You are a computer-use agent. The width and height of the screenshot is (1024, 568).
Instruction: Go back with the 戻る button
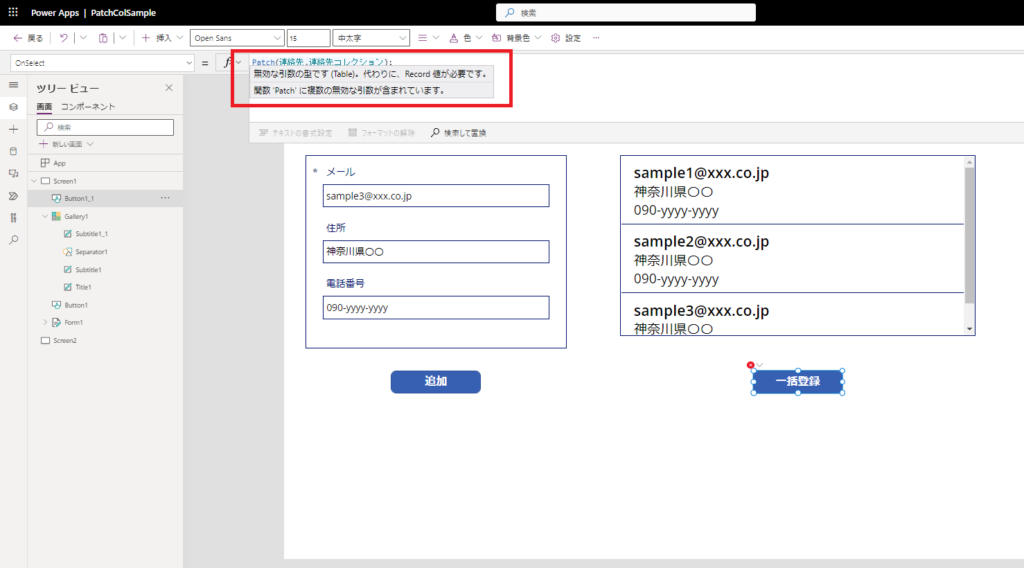(x=28, y=38)
